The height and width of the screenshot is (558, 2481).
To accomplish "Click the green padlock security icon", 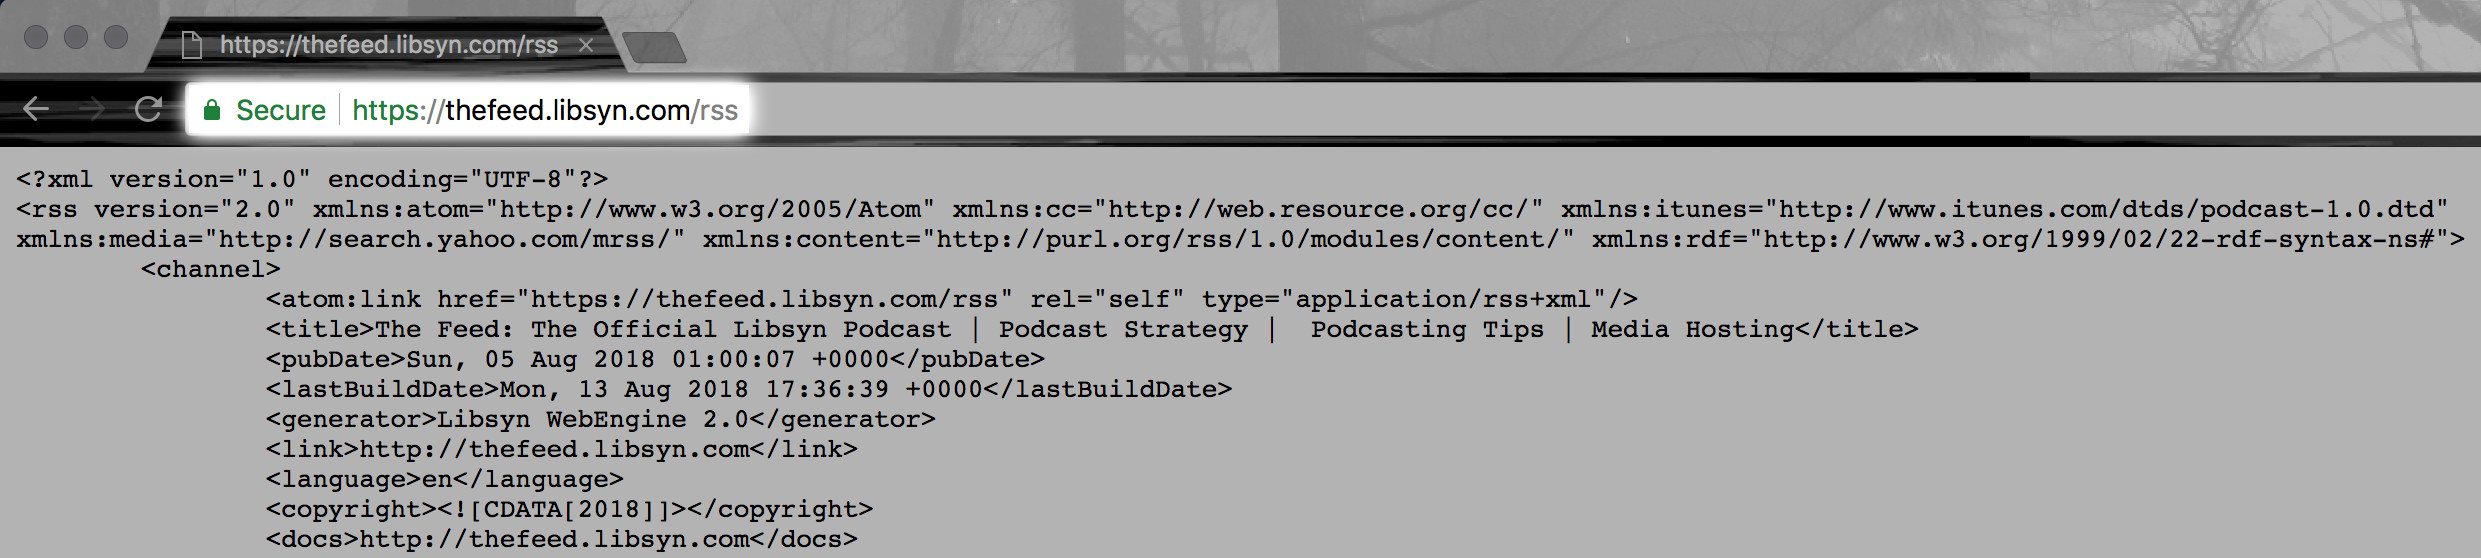I will click(212, 110).
